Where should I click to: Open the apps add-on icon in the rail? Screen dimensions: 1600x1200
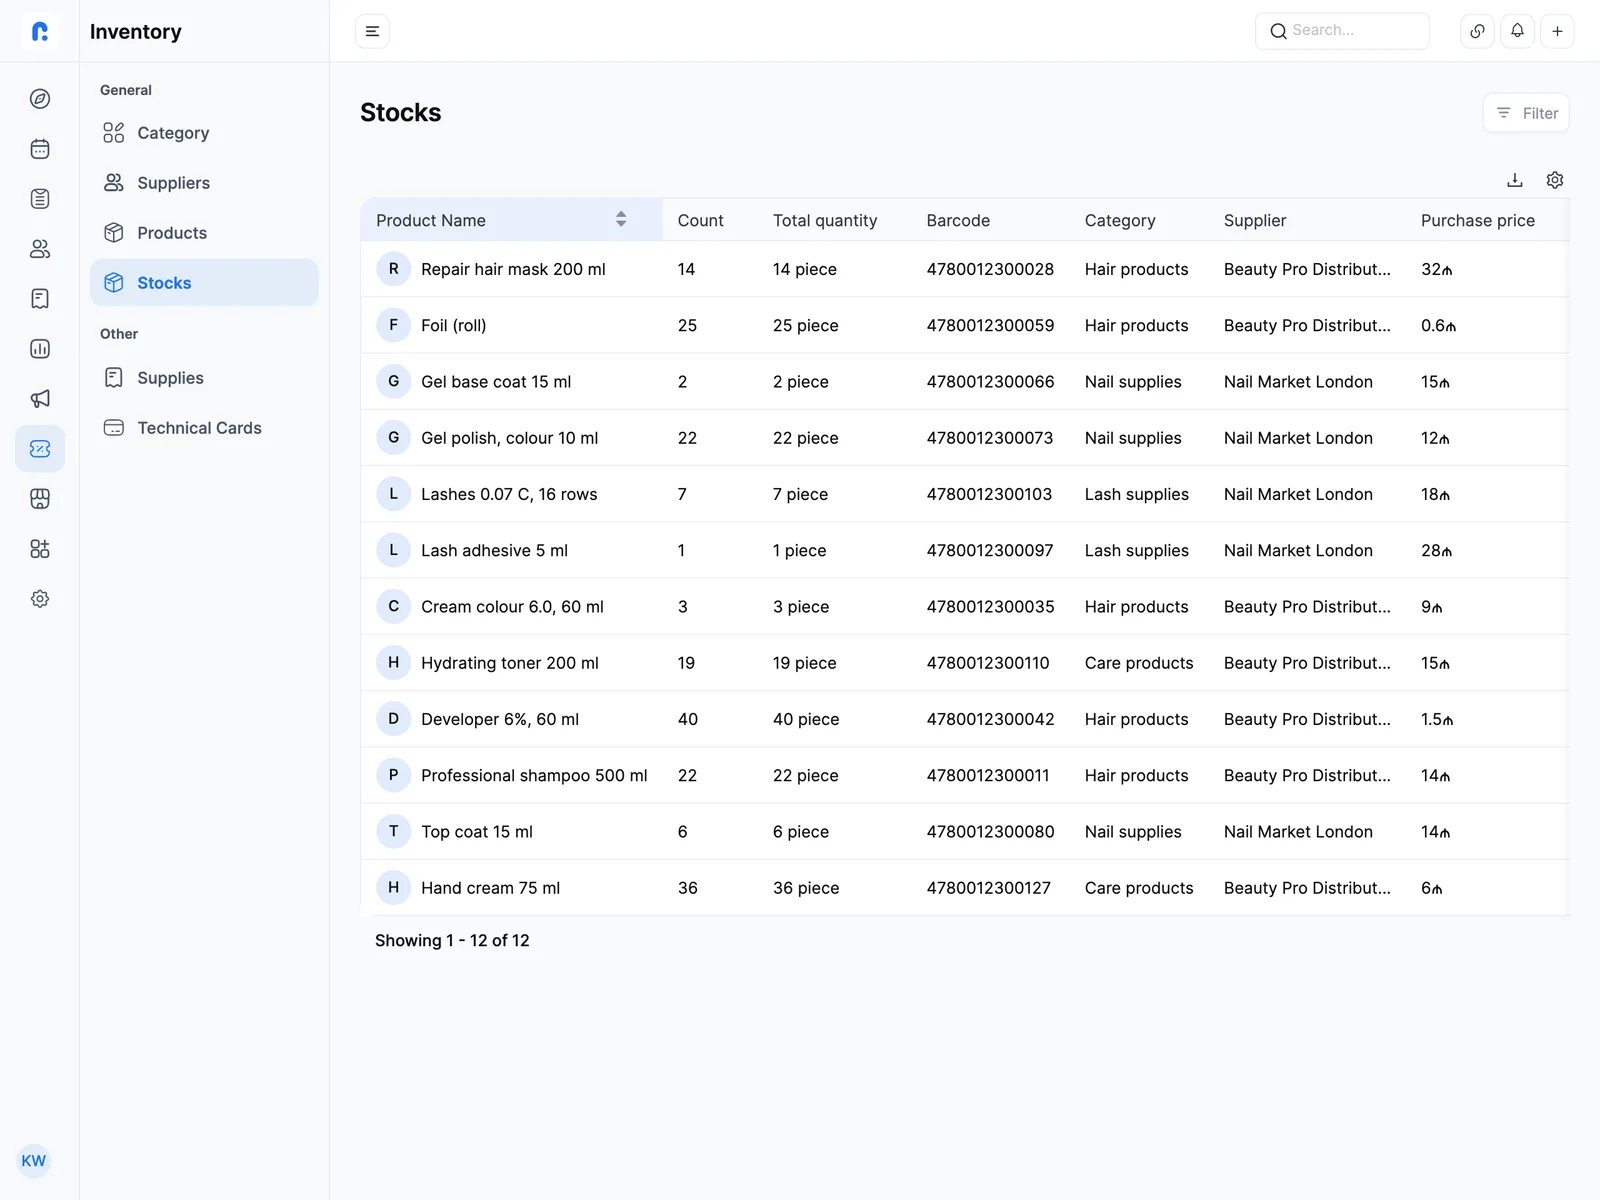click(40, 549)
